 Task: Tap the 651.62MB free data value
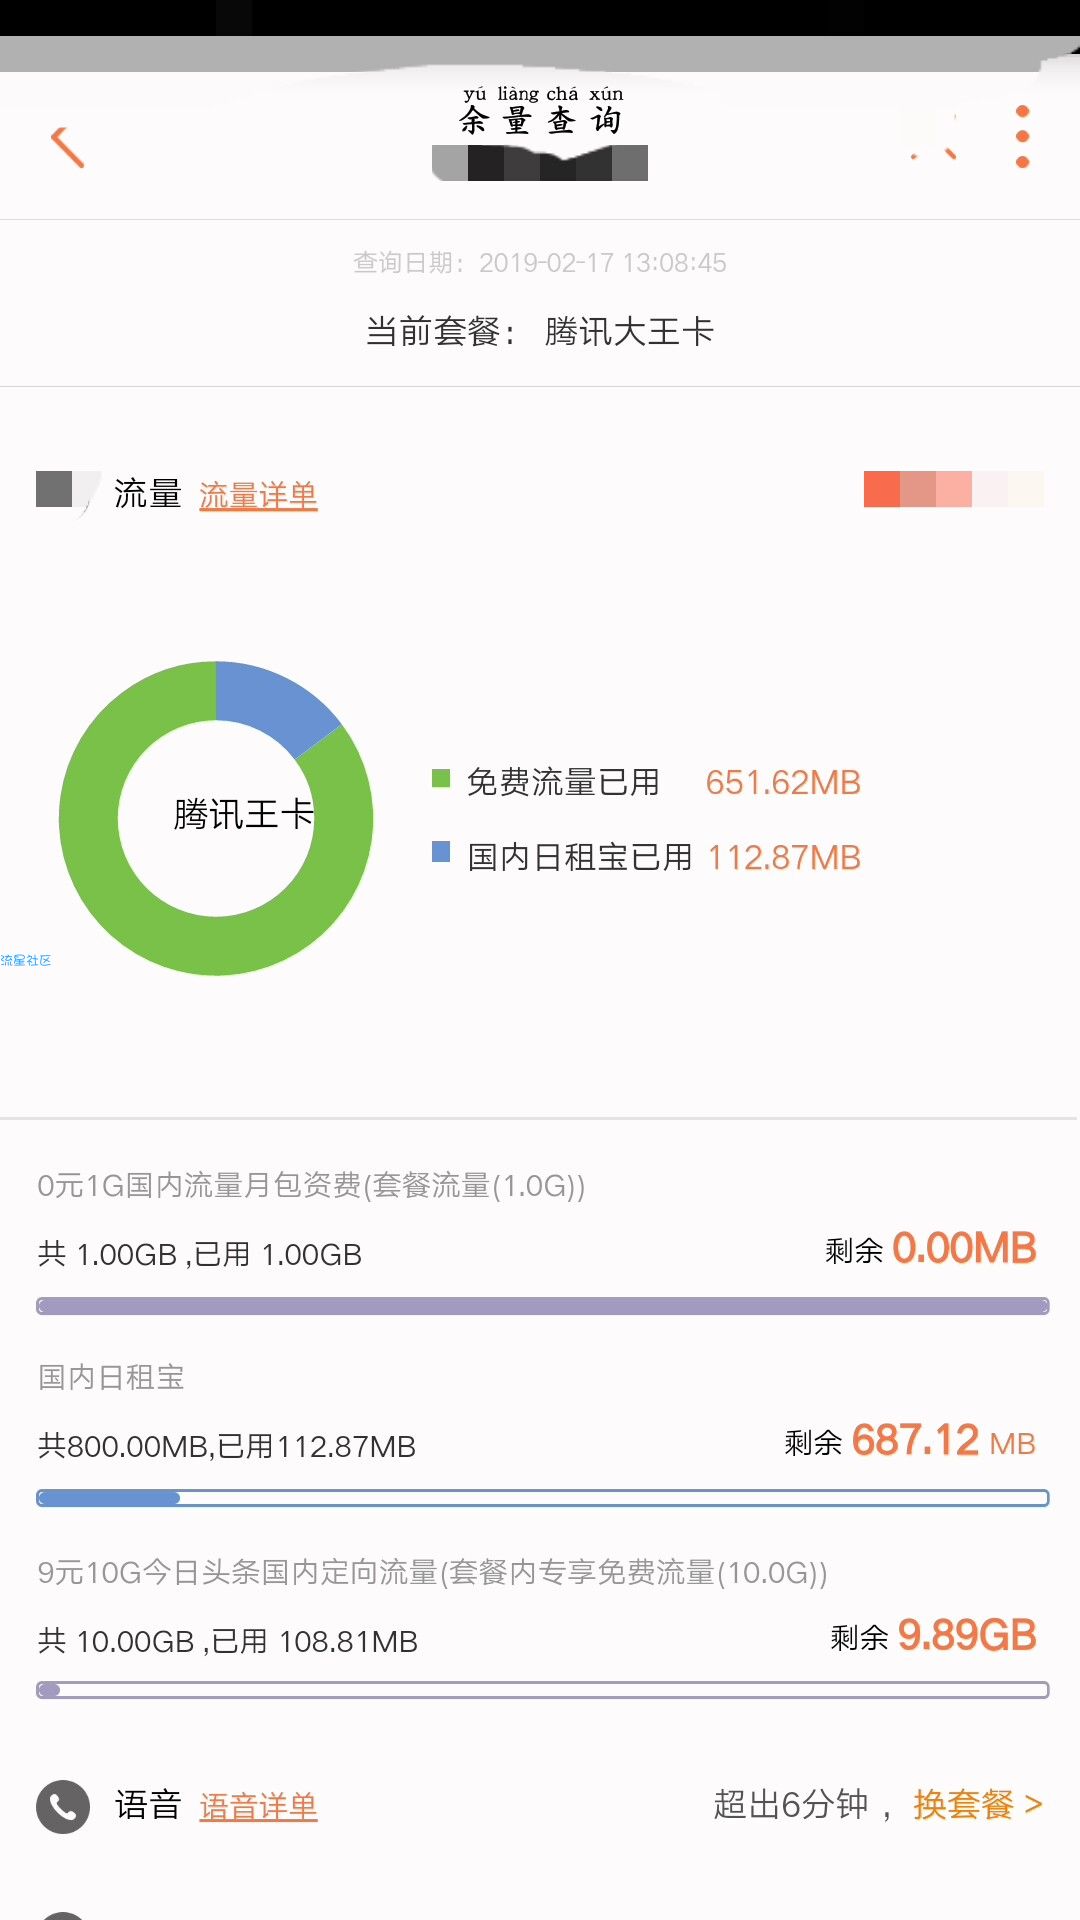783,782
